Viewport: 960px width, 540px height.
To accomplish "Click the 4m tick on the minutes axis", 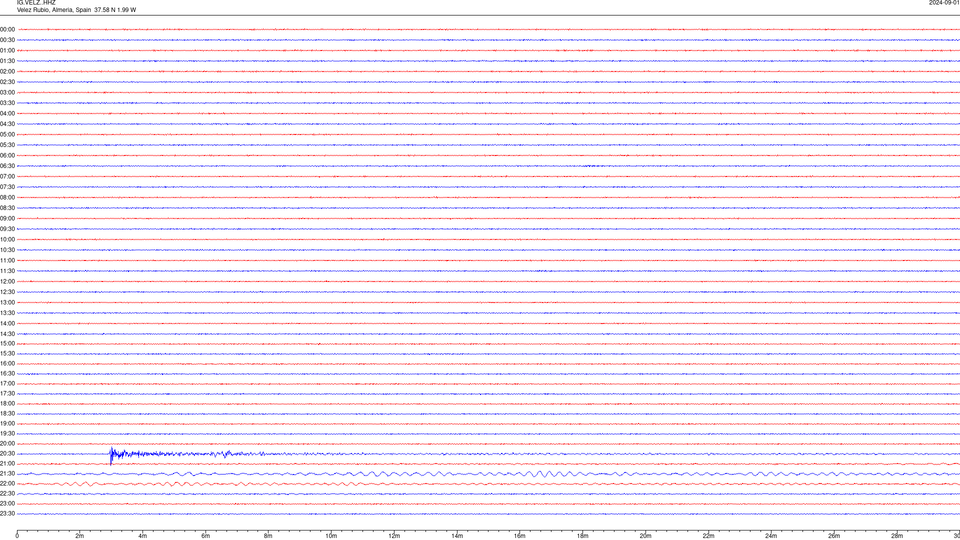I will tap(143, 536).
